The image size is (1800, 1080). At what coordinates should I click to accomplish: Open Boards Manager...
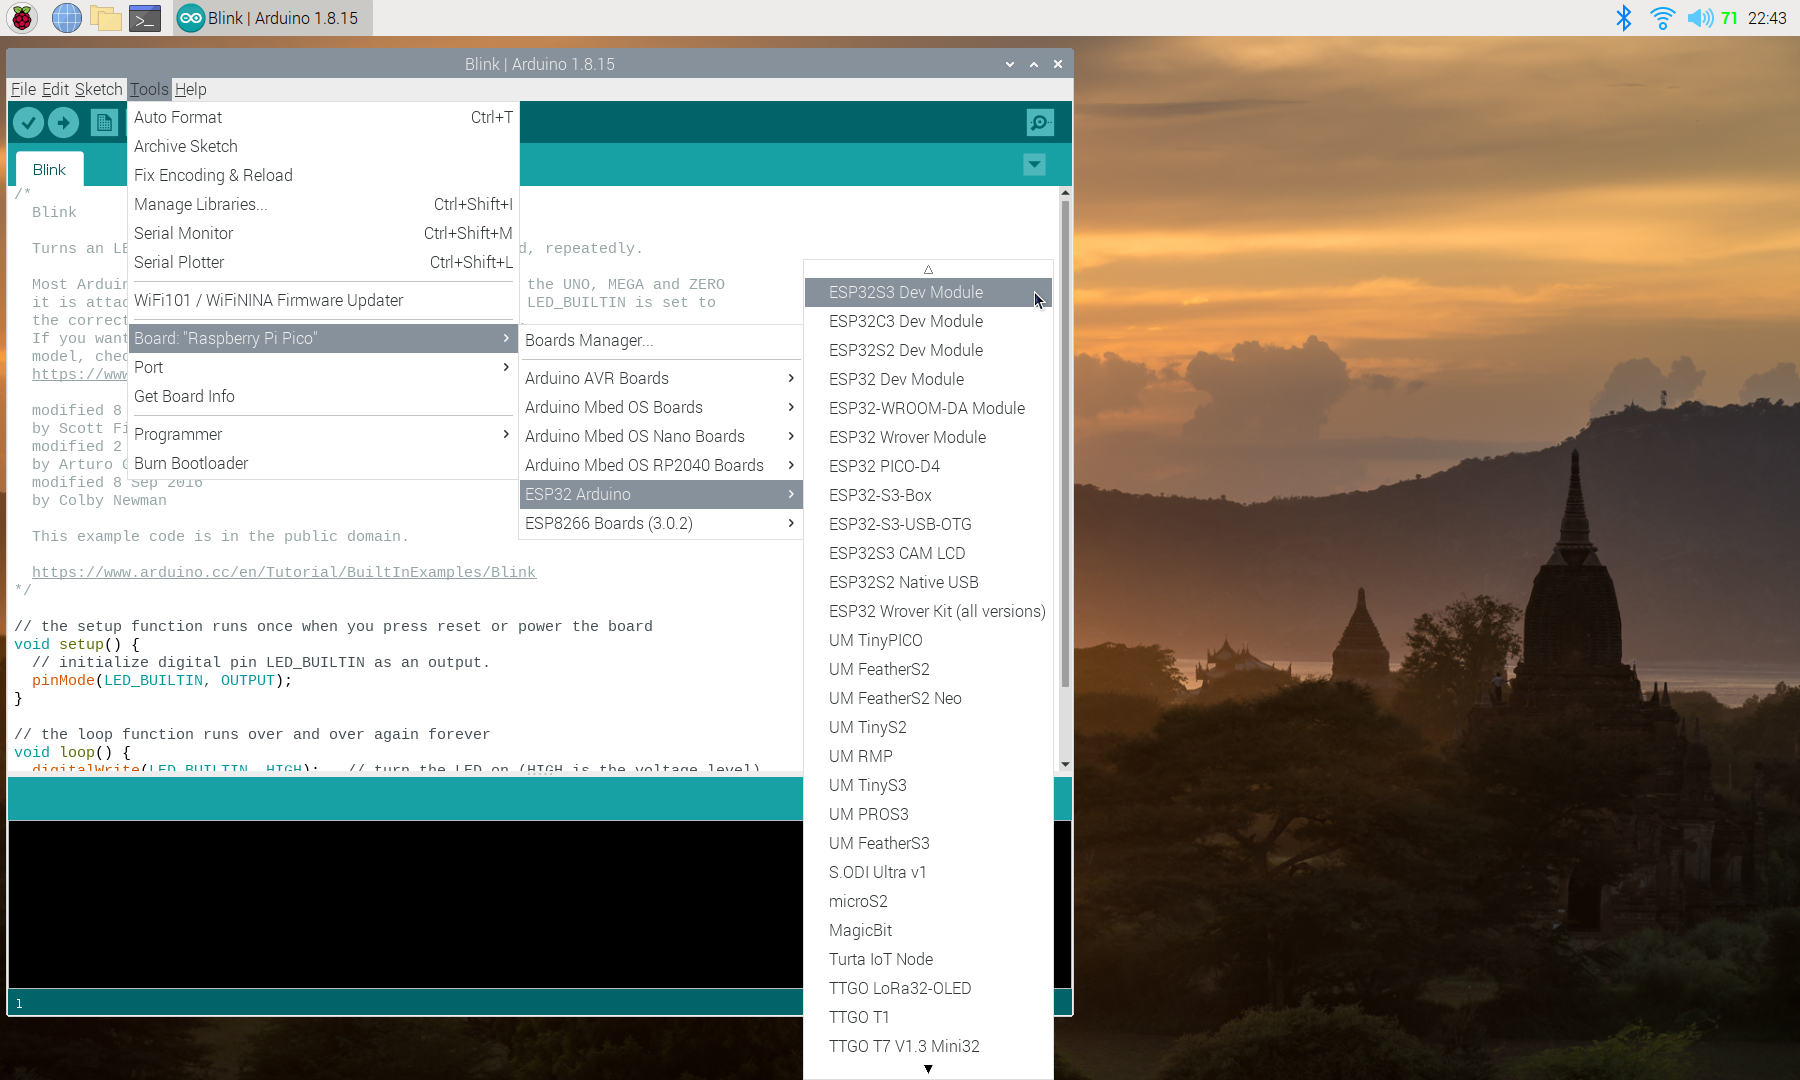[x=661, y=340]
